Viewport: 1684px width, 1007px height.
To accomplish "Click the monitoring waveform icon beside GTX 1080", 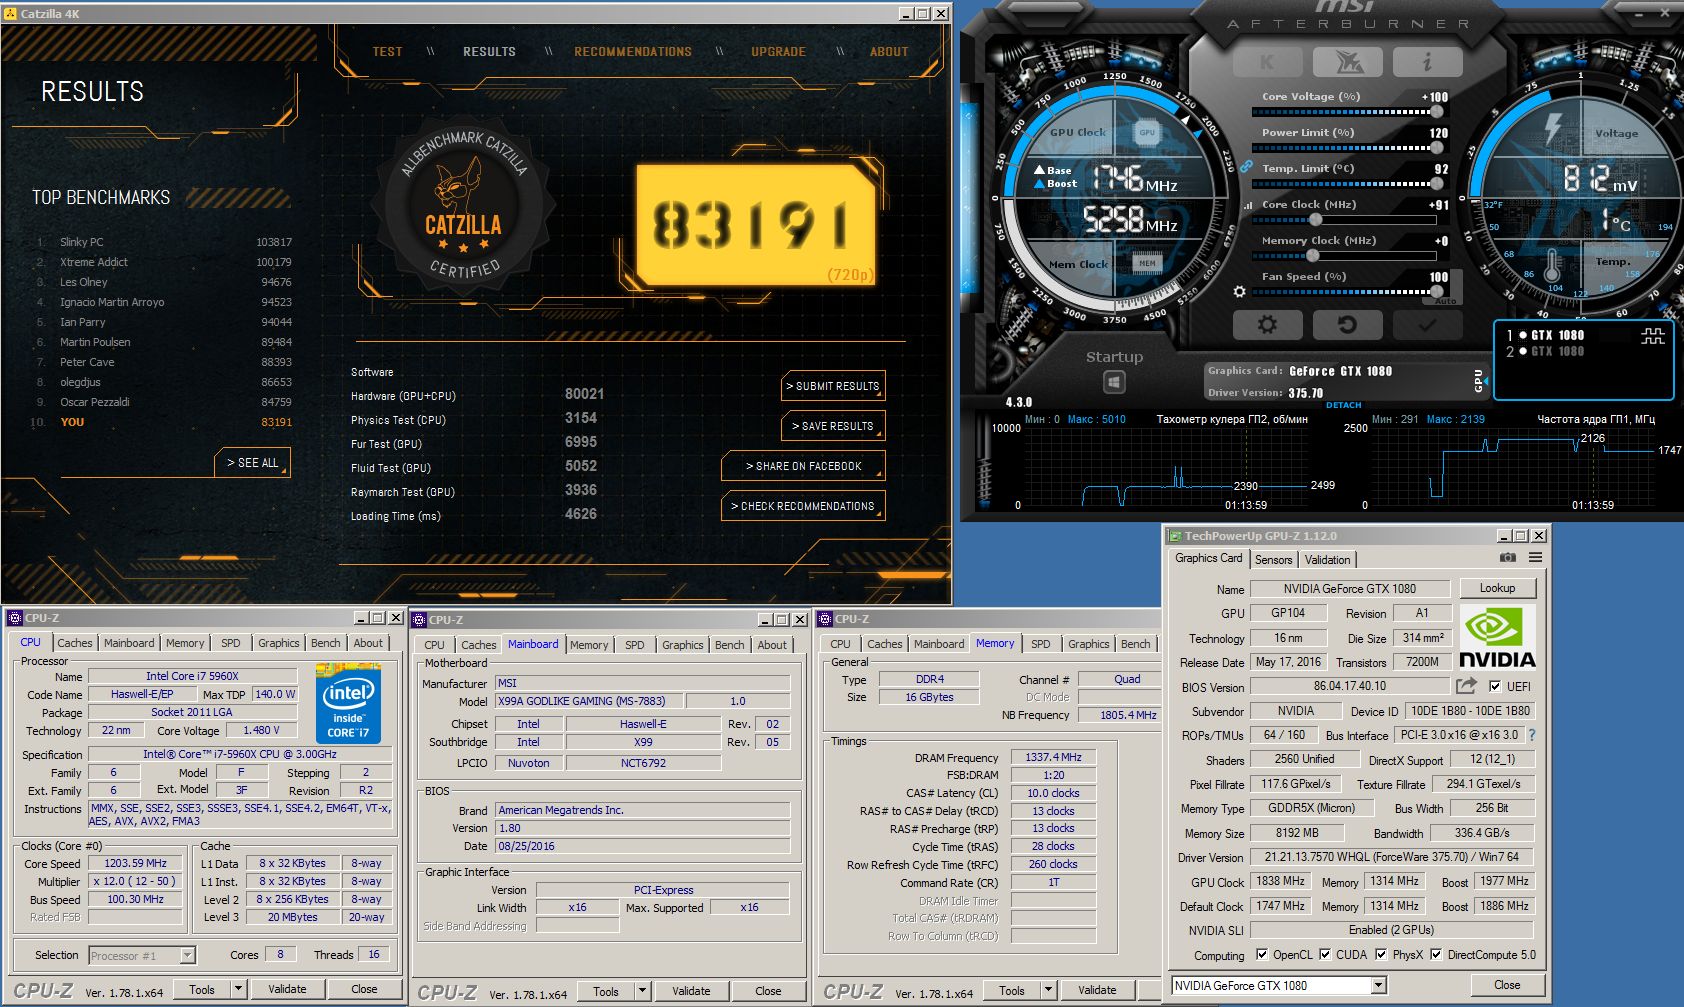I will pos(1653,336).
